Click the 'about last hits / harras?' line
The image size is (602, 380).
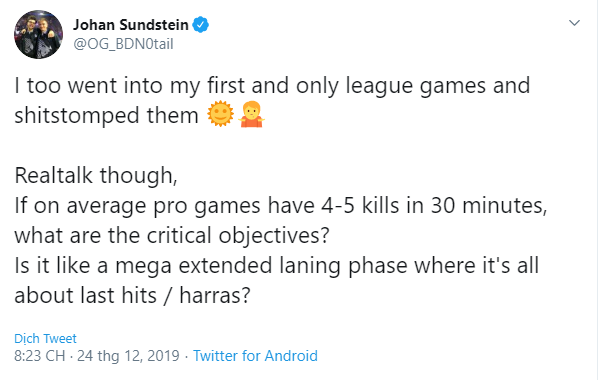click(x=132, y=296)
